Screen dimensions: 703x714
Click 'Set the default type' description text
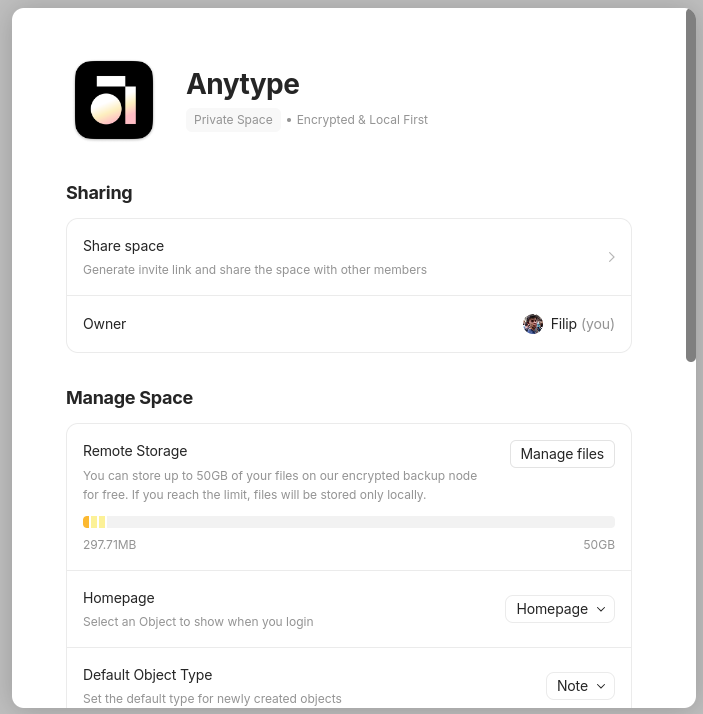[212, 699]
